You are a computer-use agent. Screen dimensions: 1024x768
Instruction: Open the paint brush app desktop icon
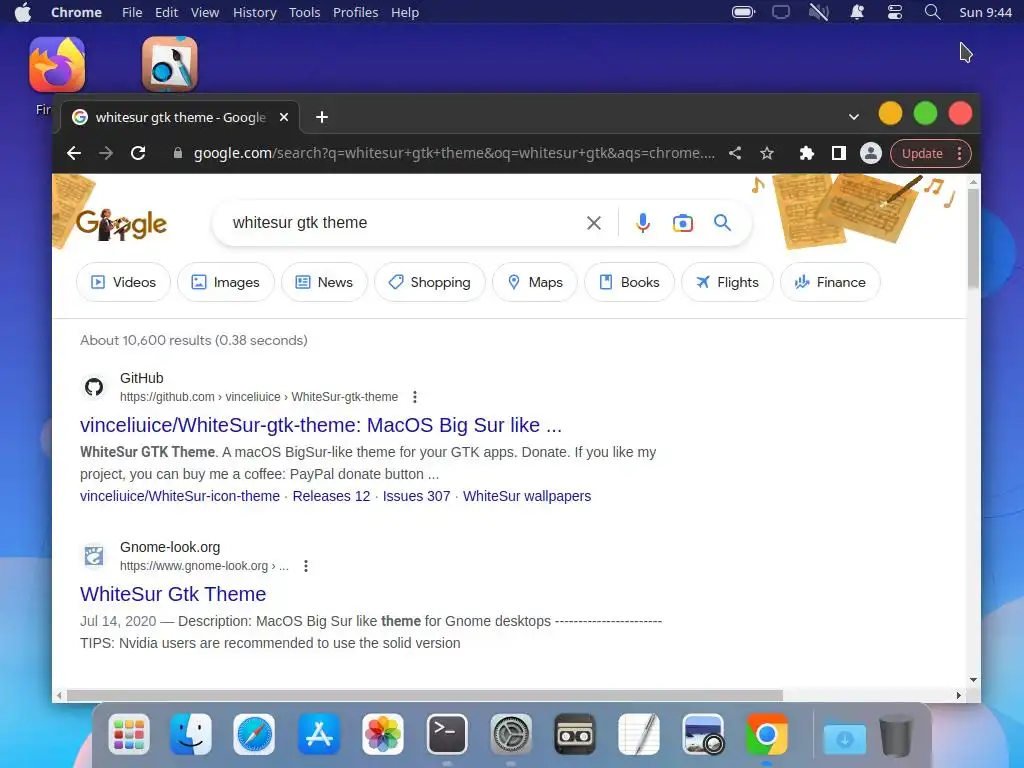coord(170,64)
